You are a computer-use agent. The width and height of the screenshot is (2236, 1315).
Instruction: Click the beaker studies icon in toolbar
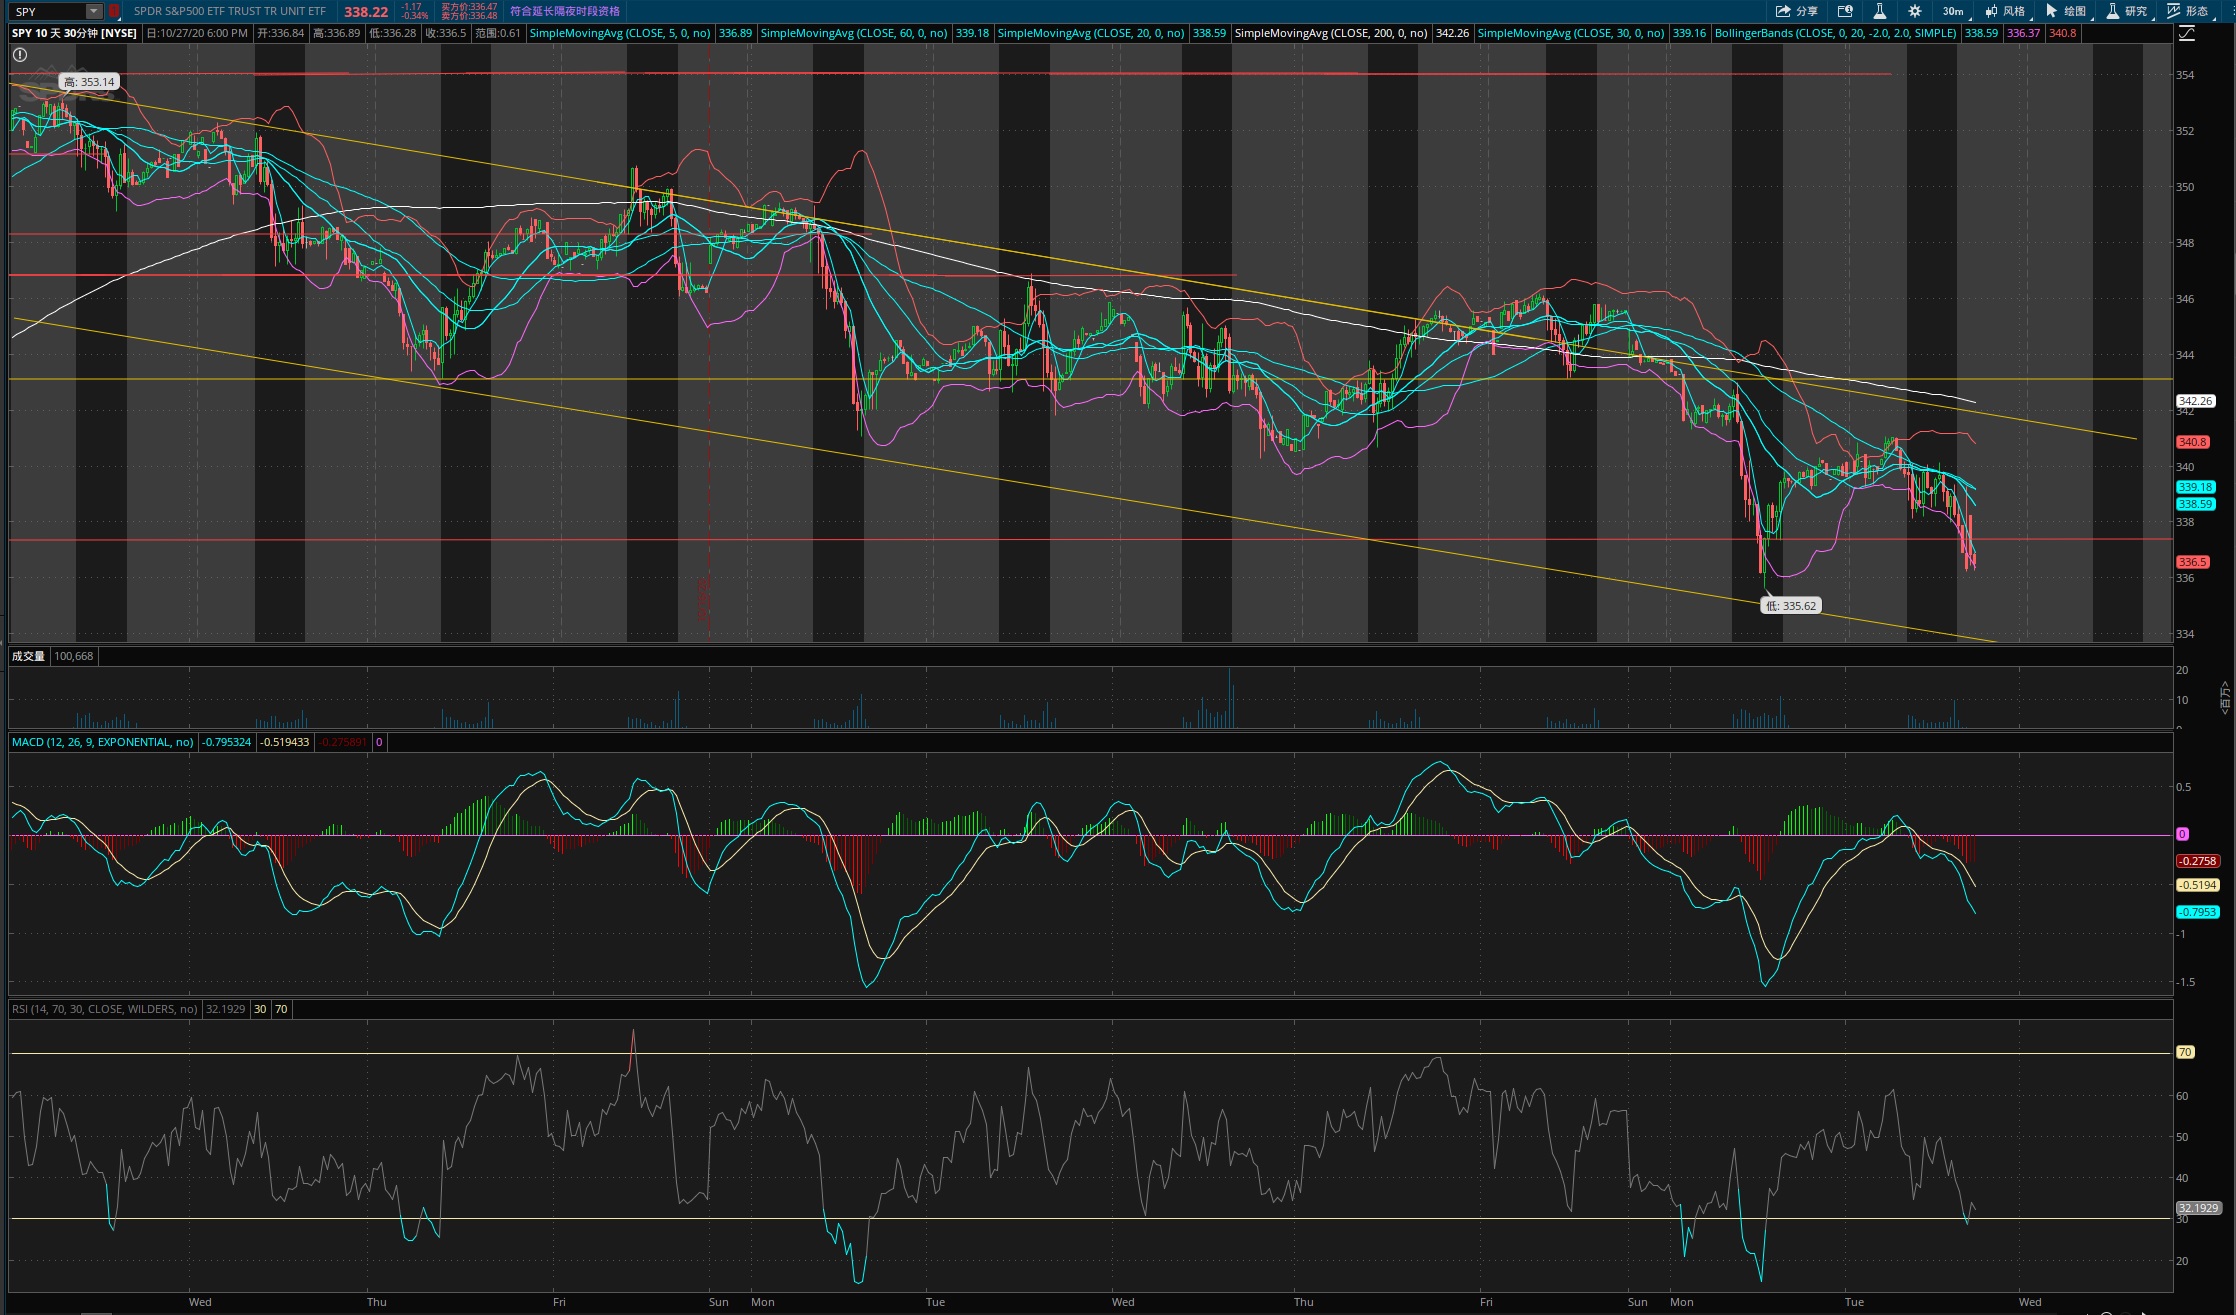(x=1880, y=11)
